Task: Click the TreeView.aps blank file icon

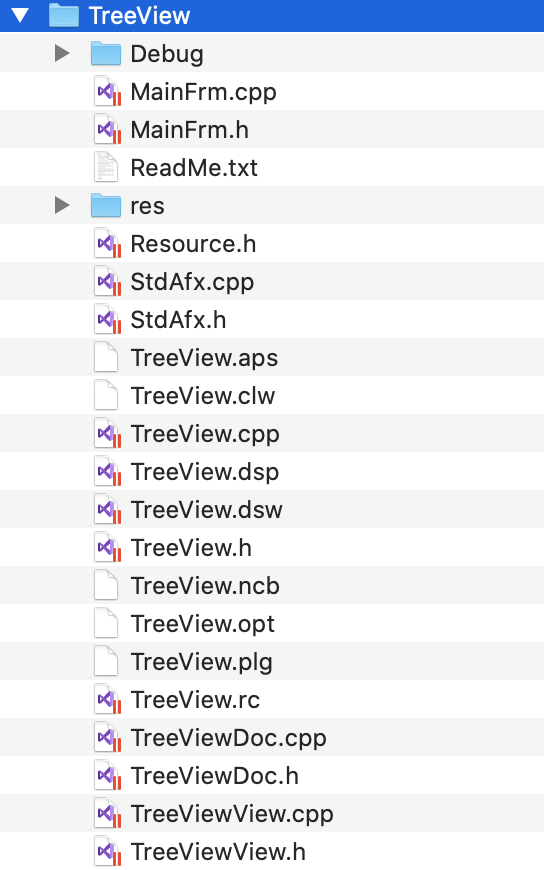Action: 106,357
